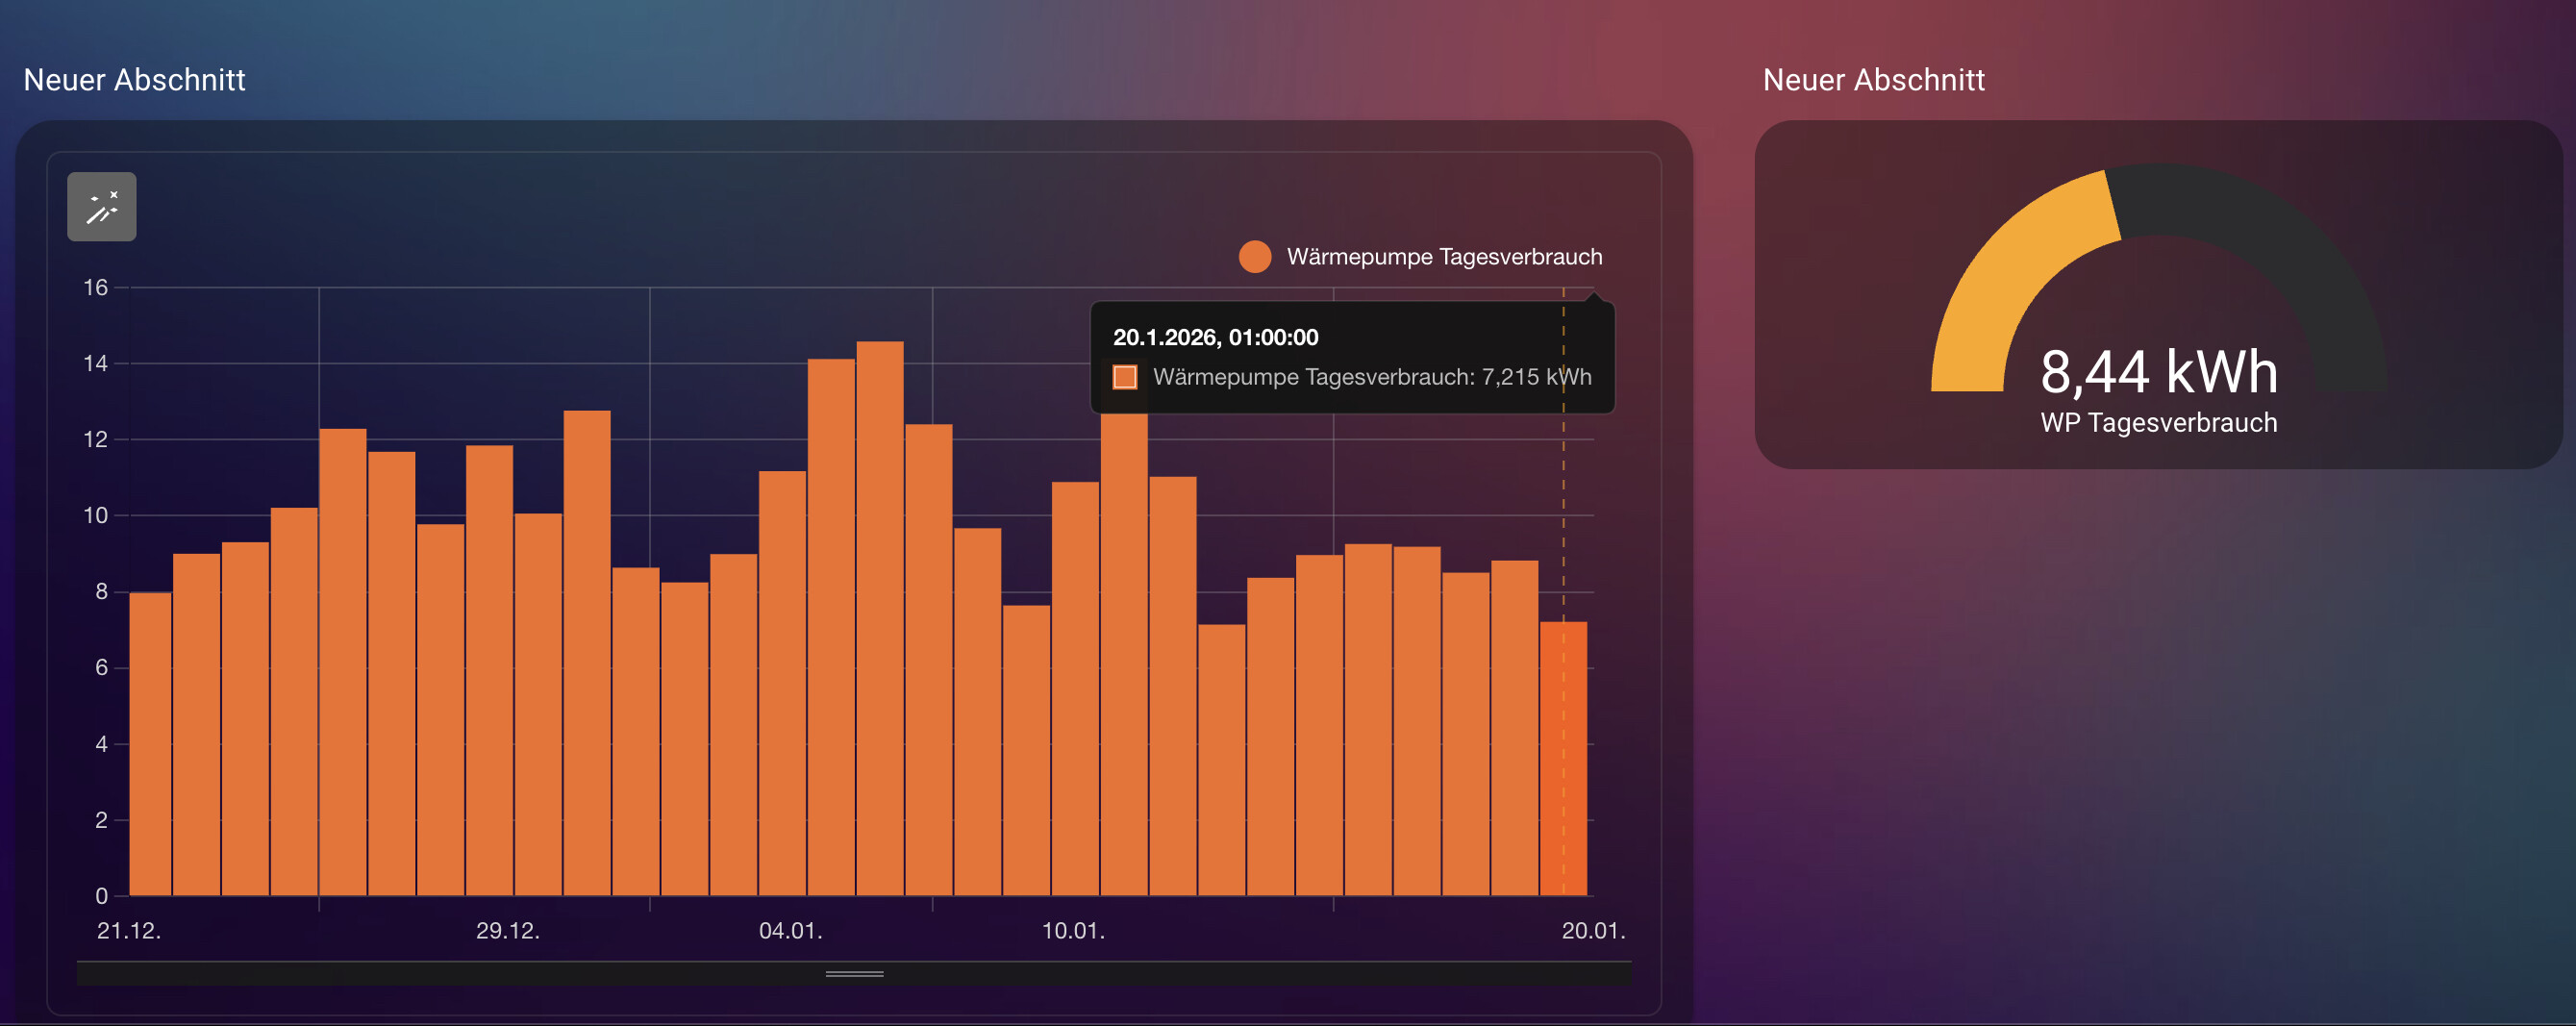
Task: Select the right Neuer Abschnitt heading
Action: [x=1873, y=80]
